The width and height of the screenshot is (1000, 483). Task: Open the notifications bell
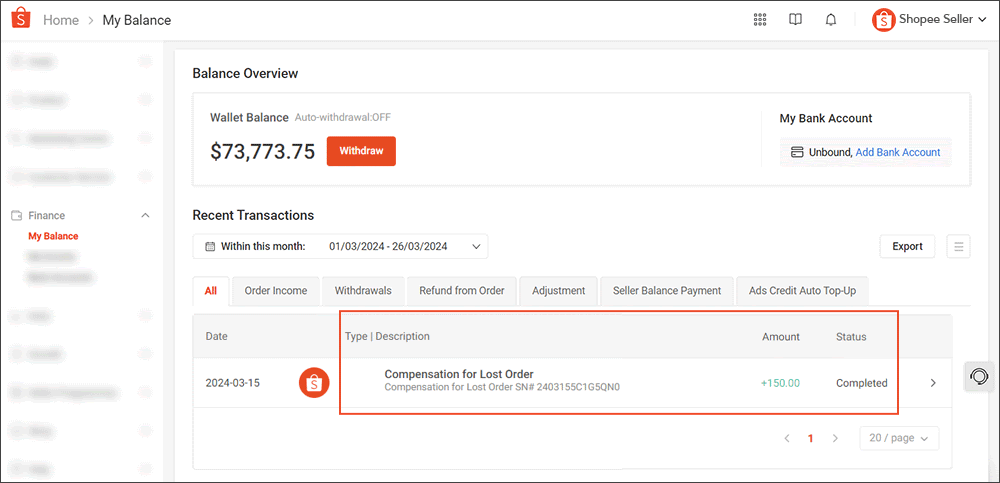(831, 20)
